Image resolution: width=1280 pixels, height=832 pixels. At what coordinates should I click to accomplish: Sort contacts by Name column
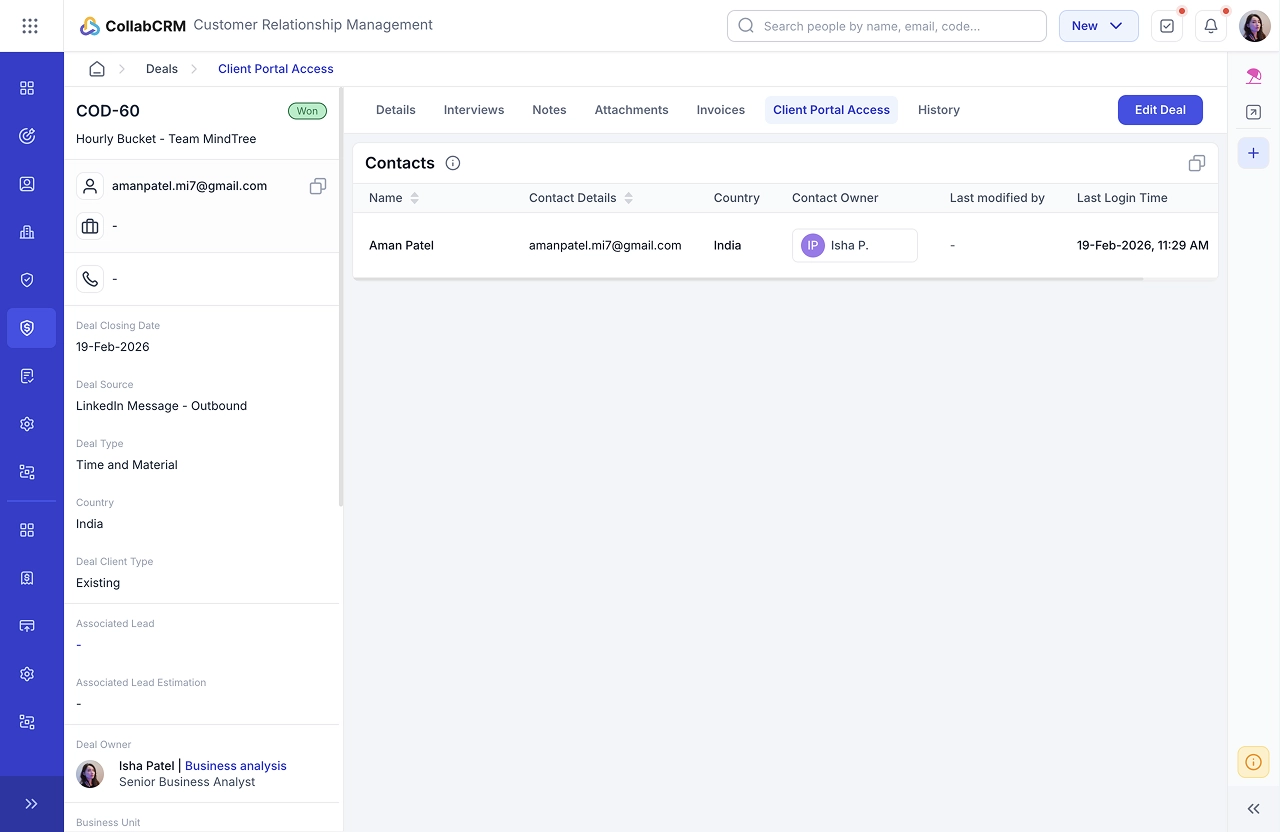415,198
